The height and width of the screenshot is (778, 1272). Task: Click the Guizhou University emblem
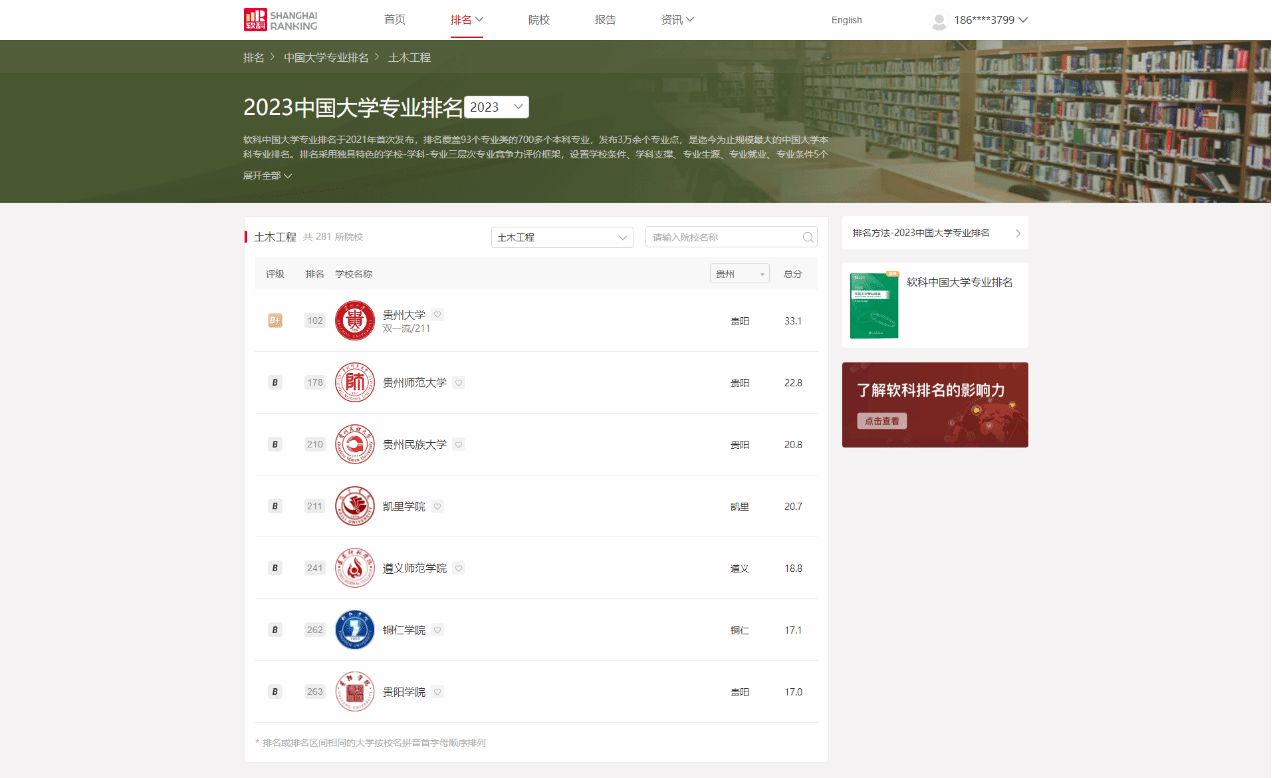355,321
